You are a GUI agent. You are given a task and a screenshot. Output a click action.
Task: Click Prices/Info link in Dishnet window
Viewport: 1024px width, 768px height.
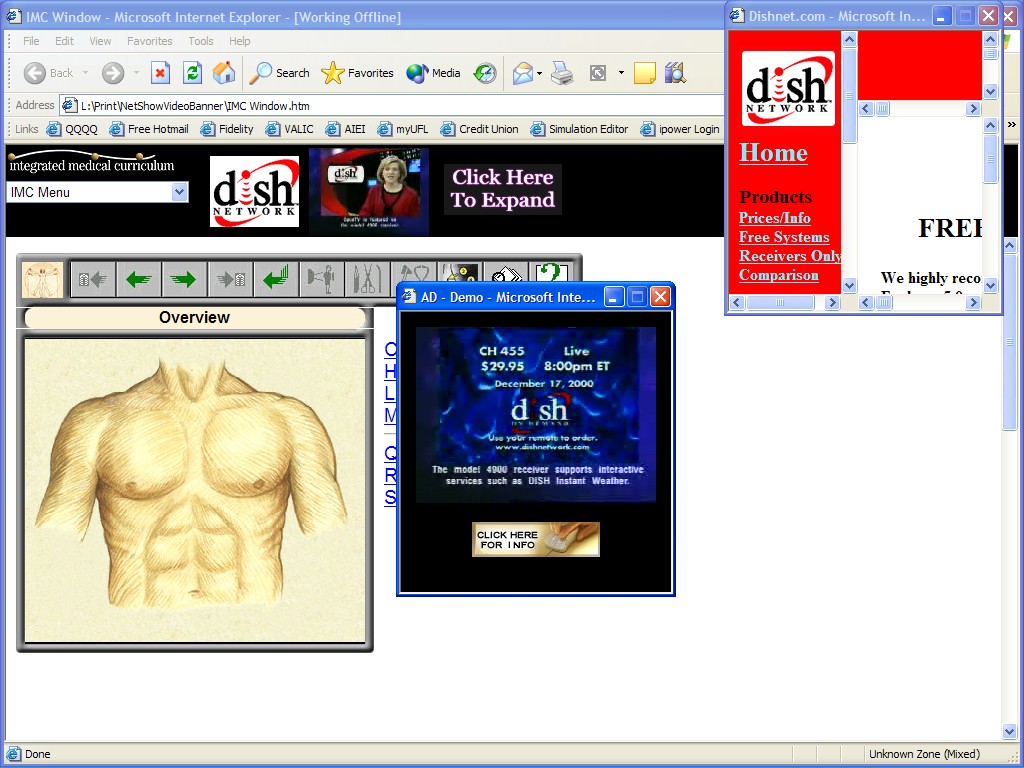pos(775,218)
